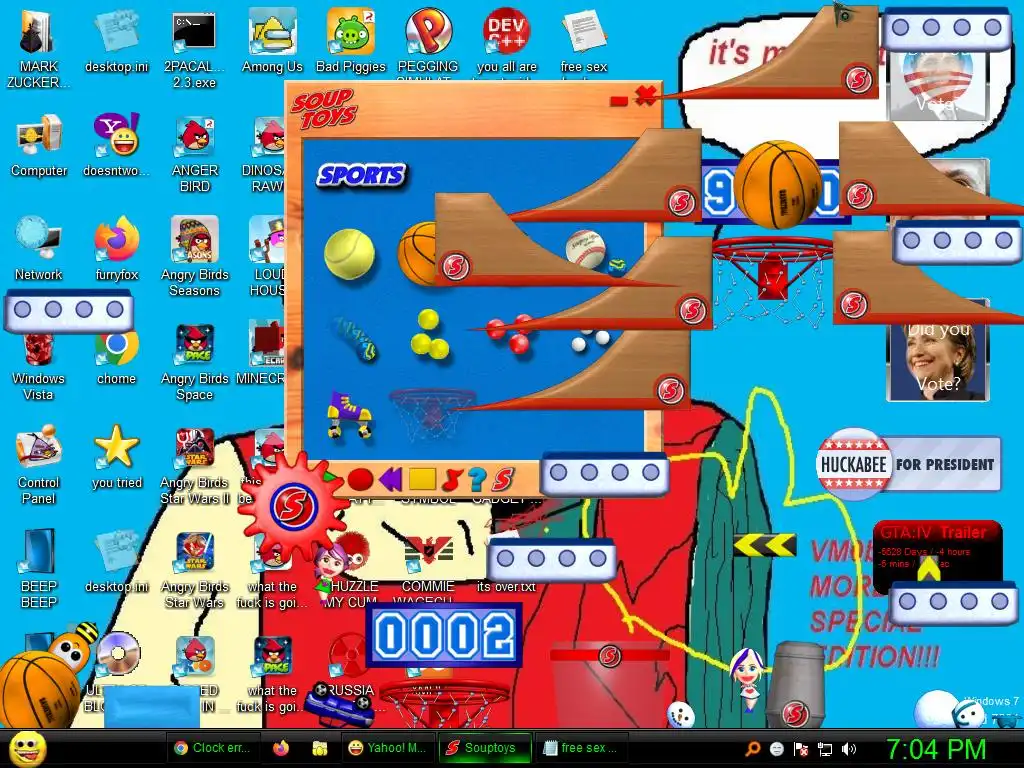Pick the yellow tennis ball in Souptoys
The width and height of the screenshot is (1024, 768).
point(349,254)
